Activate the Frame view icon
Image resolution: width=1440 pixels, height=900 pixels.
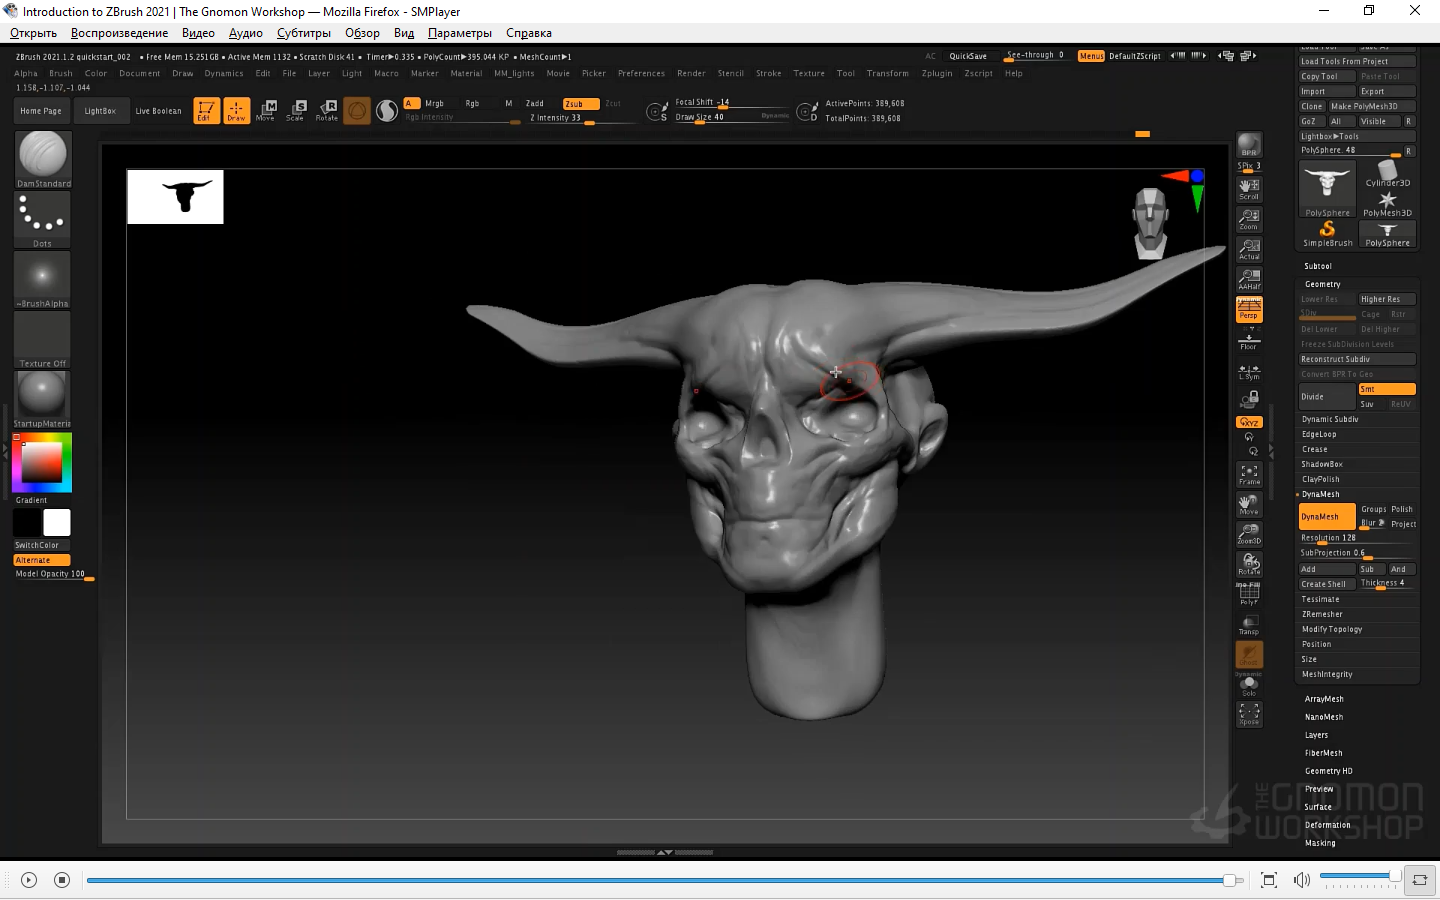tap(1249, 474)
